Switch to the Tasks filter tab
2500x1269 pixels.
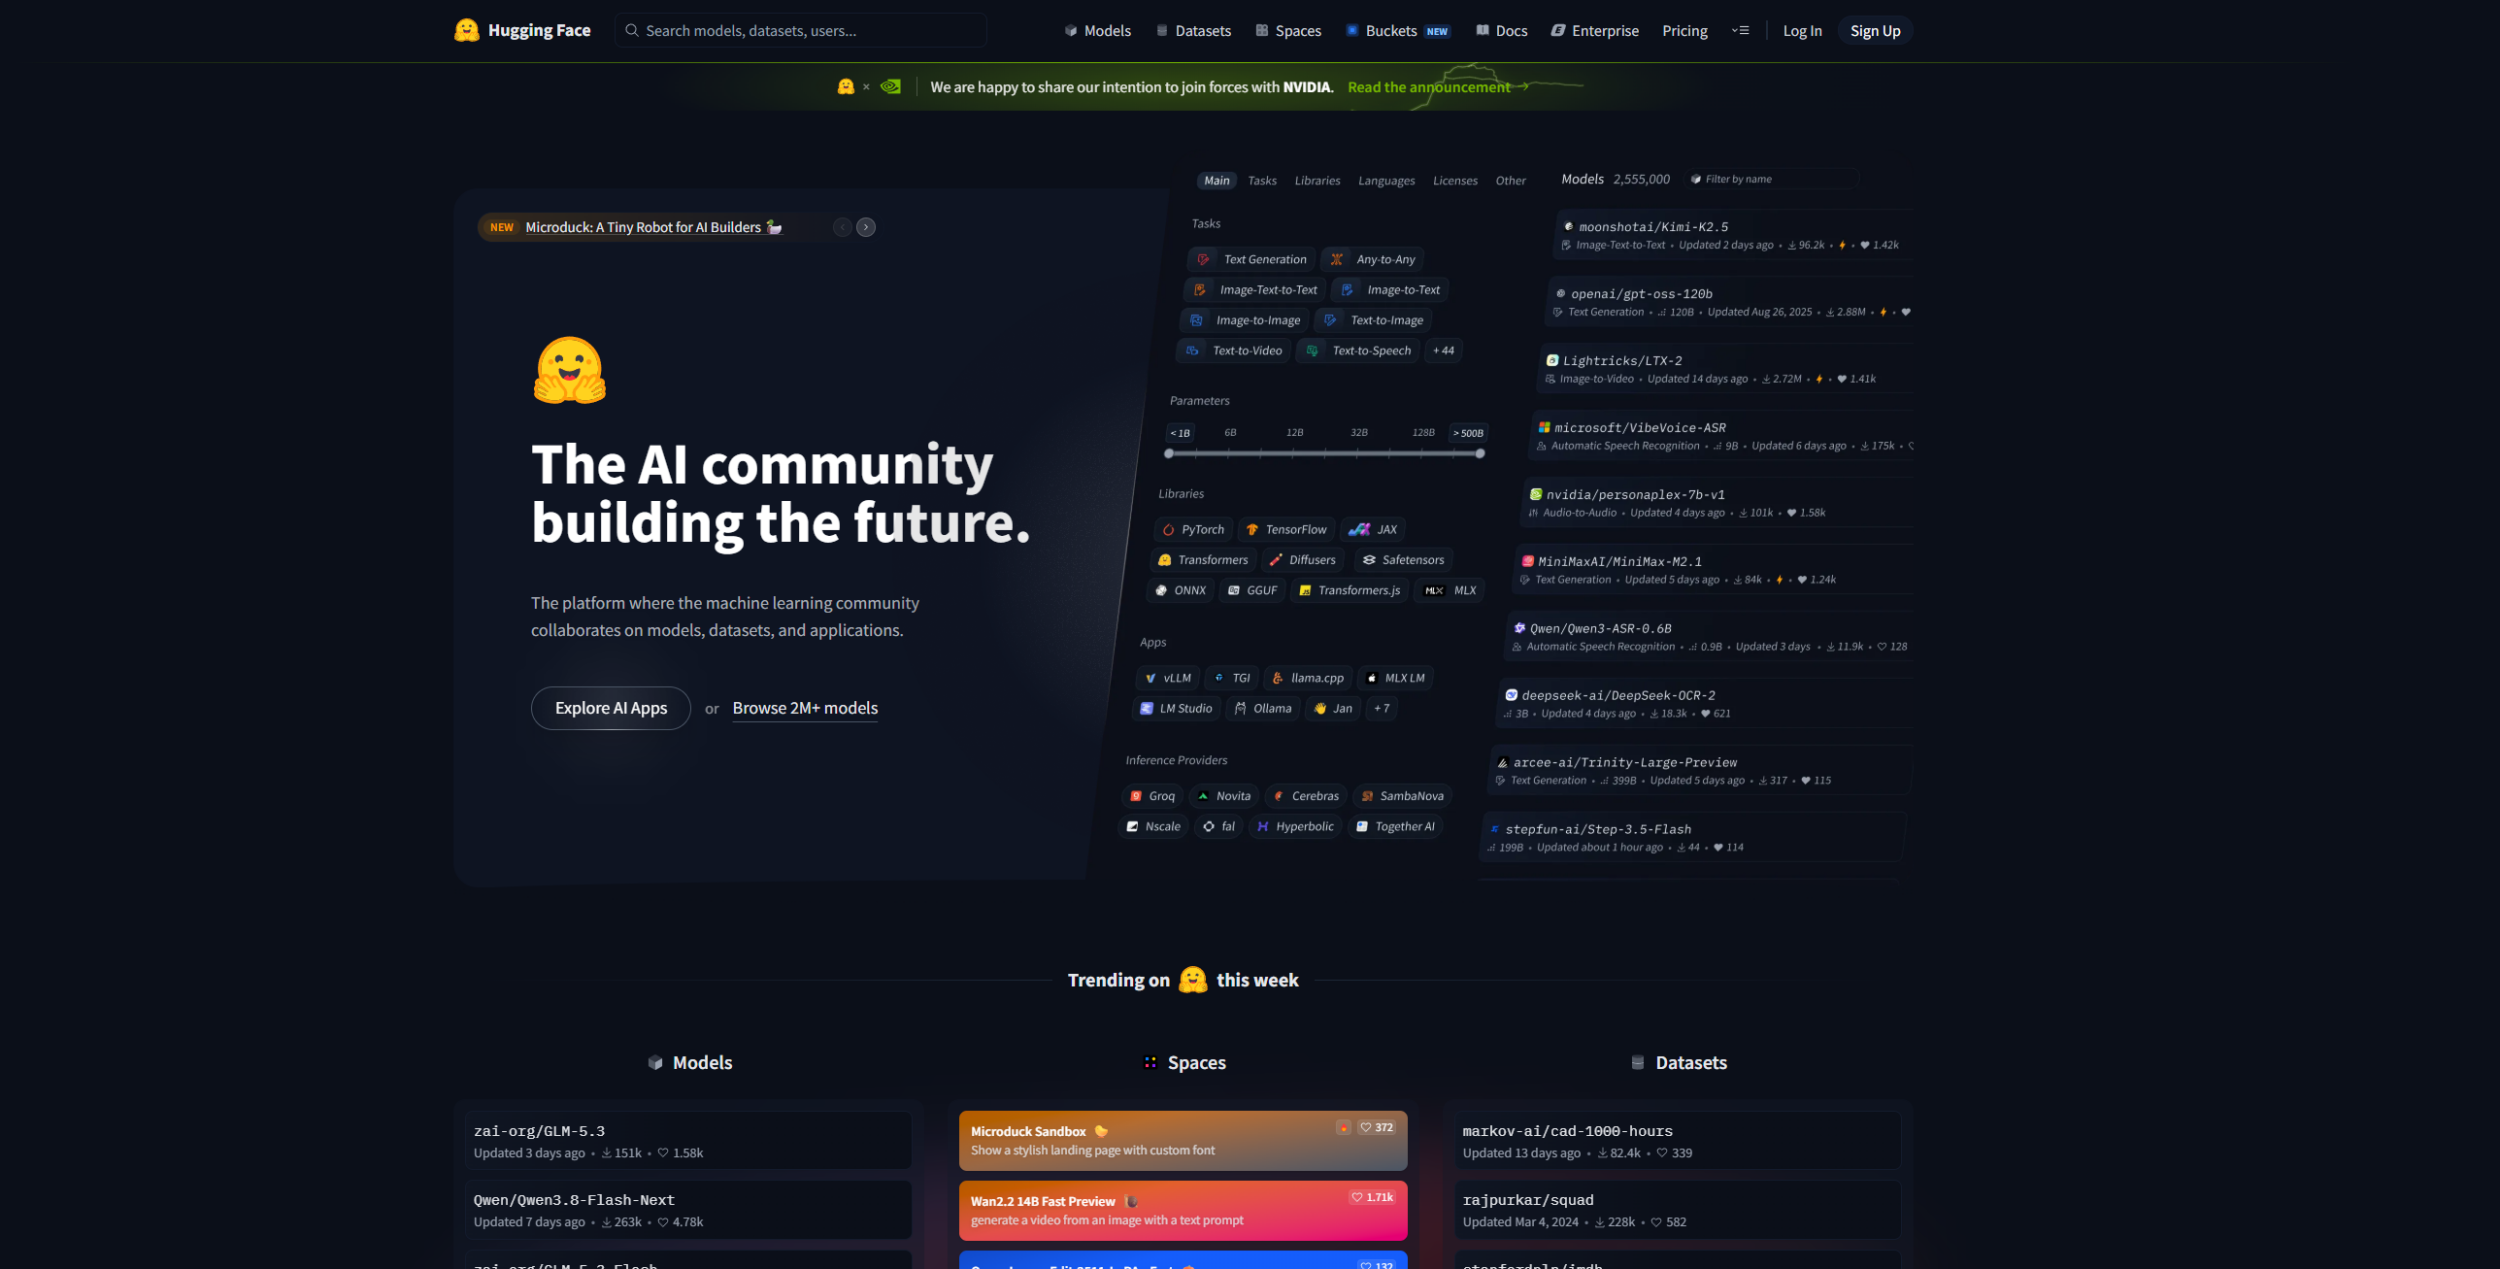[1262, 181]
